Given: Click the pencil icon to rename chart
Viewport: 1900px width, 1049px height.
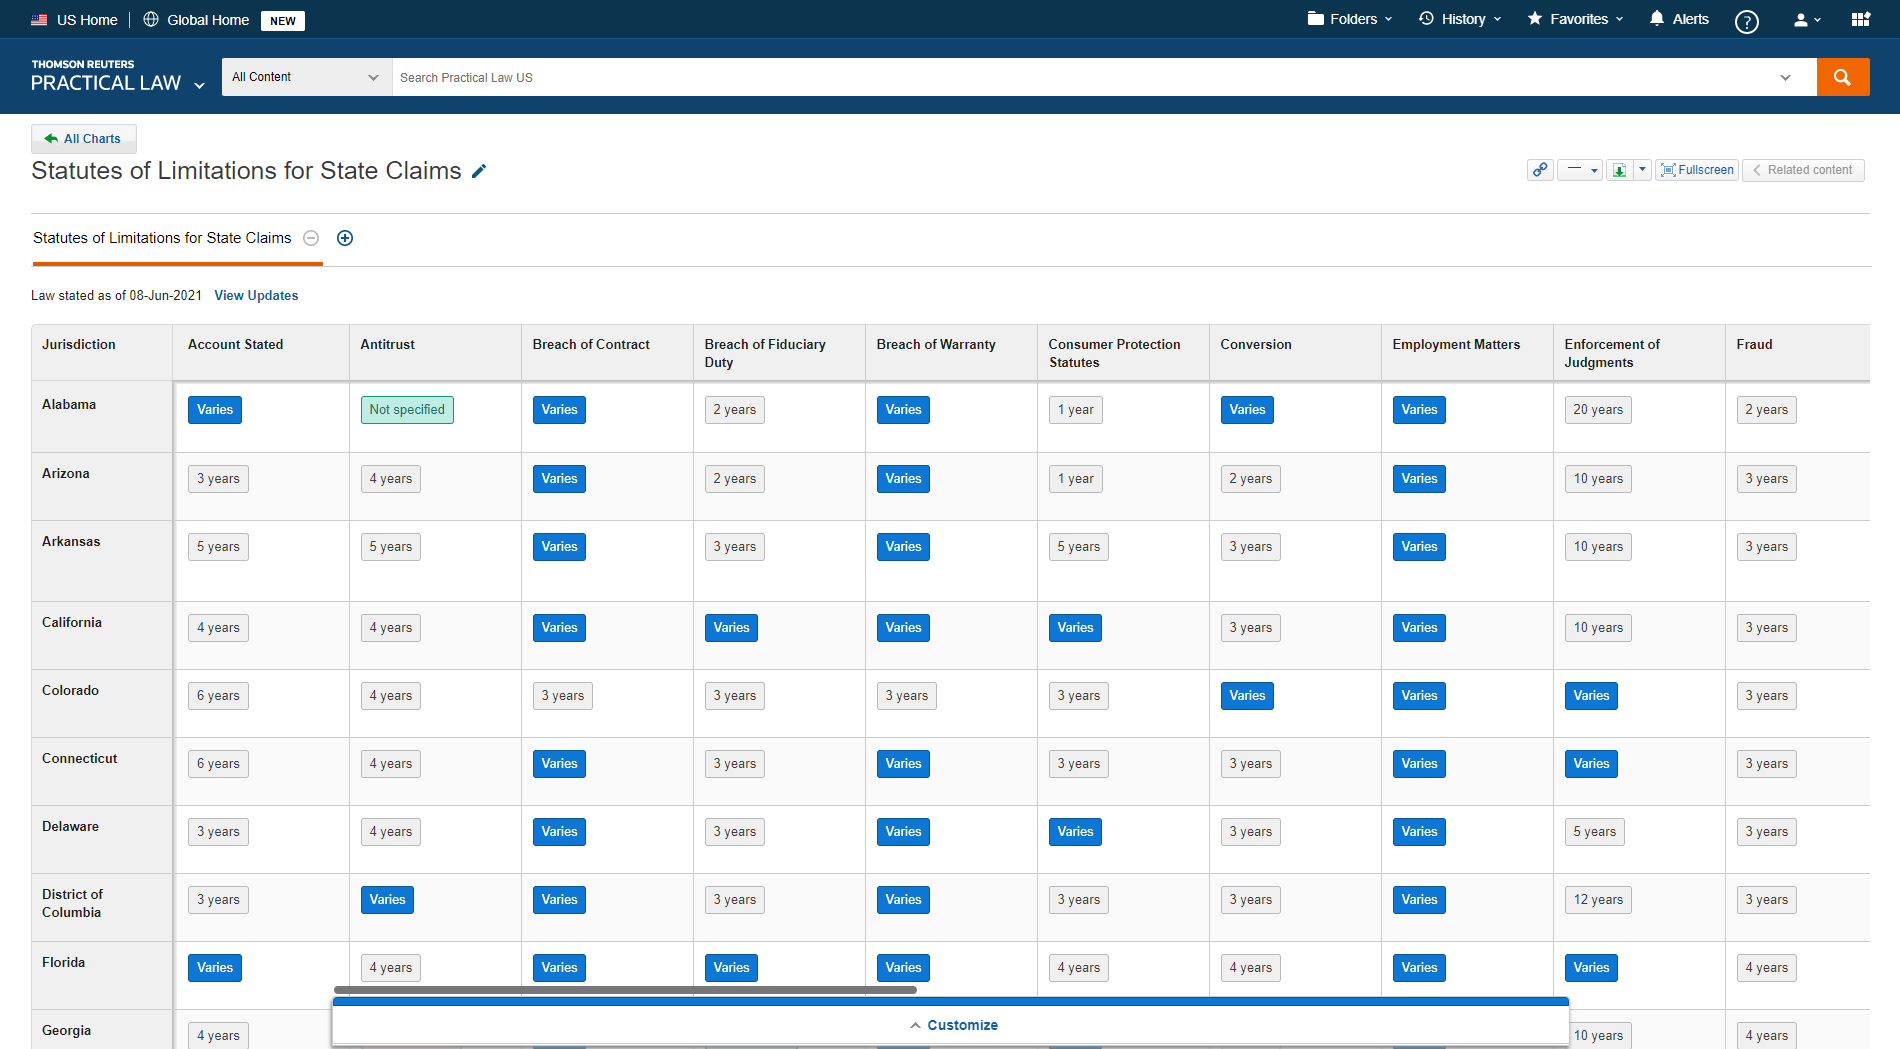Looking at the screenshot, I should click(x=479, y=172).
